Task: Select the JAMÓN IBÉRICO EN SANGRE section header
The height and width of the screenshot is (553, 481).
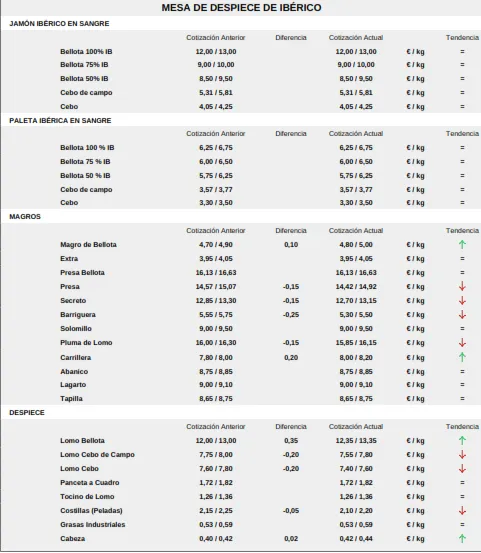Action: [59, 24]
